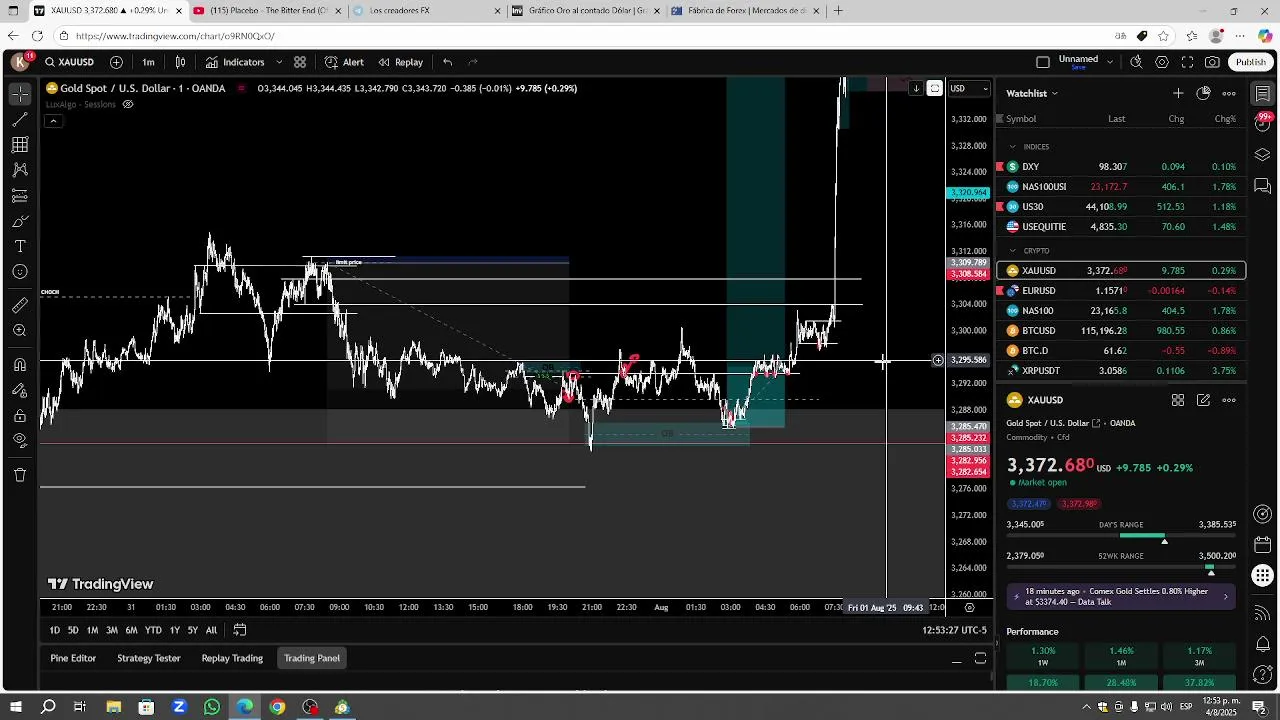The image size is (1280, 720).
Task: Switch to the Trading Panel tab
Action: point(312,658)
